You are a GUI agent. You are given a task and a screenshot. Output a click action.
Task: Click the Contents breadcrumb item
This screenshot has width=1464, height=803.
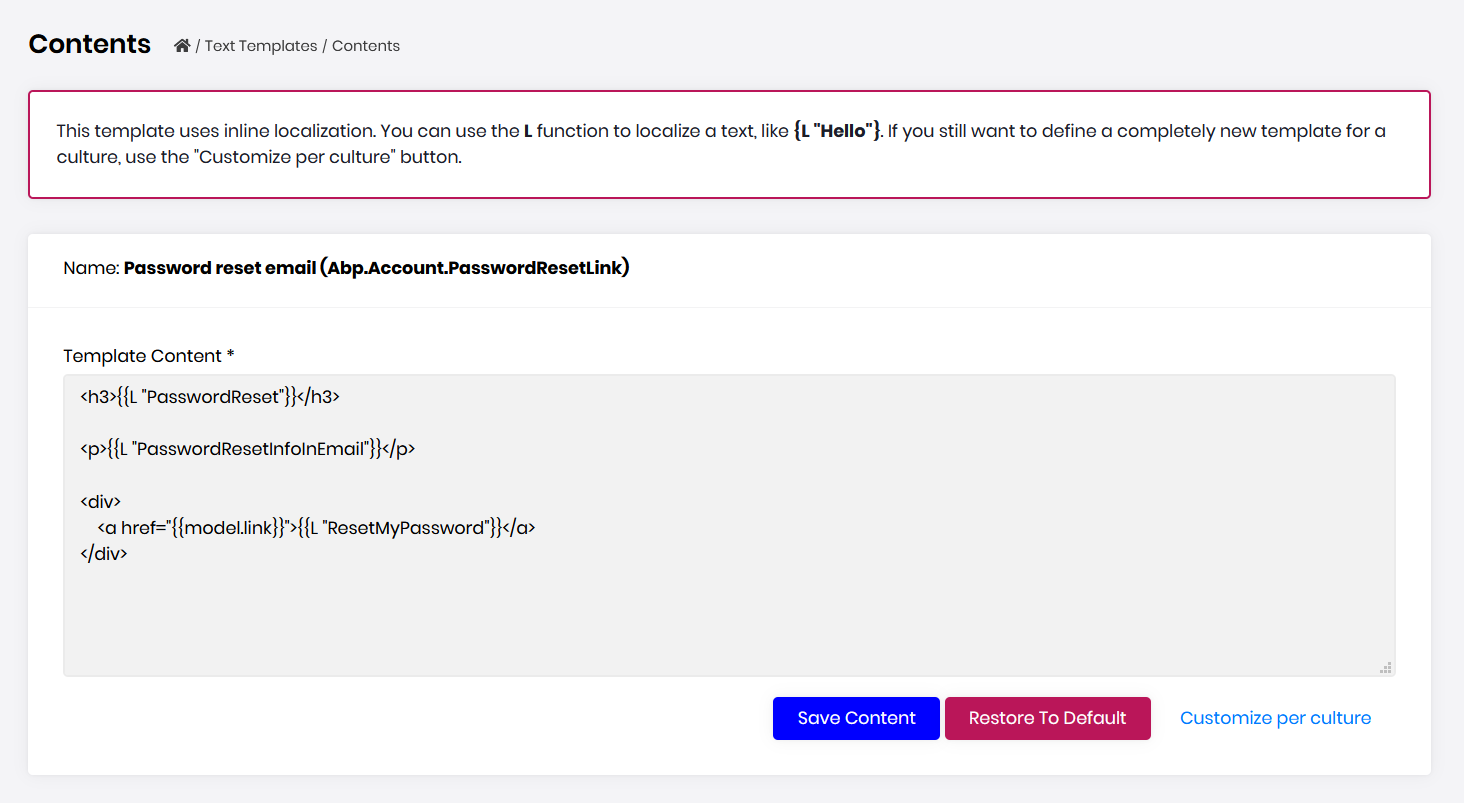(366, 46)
